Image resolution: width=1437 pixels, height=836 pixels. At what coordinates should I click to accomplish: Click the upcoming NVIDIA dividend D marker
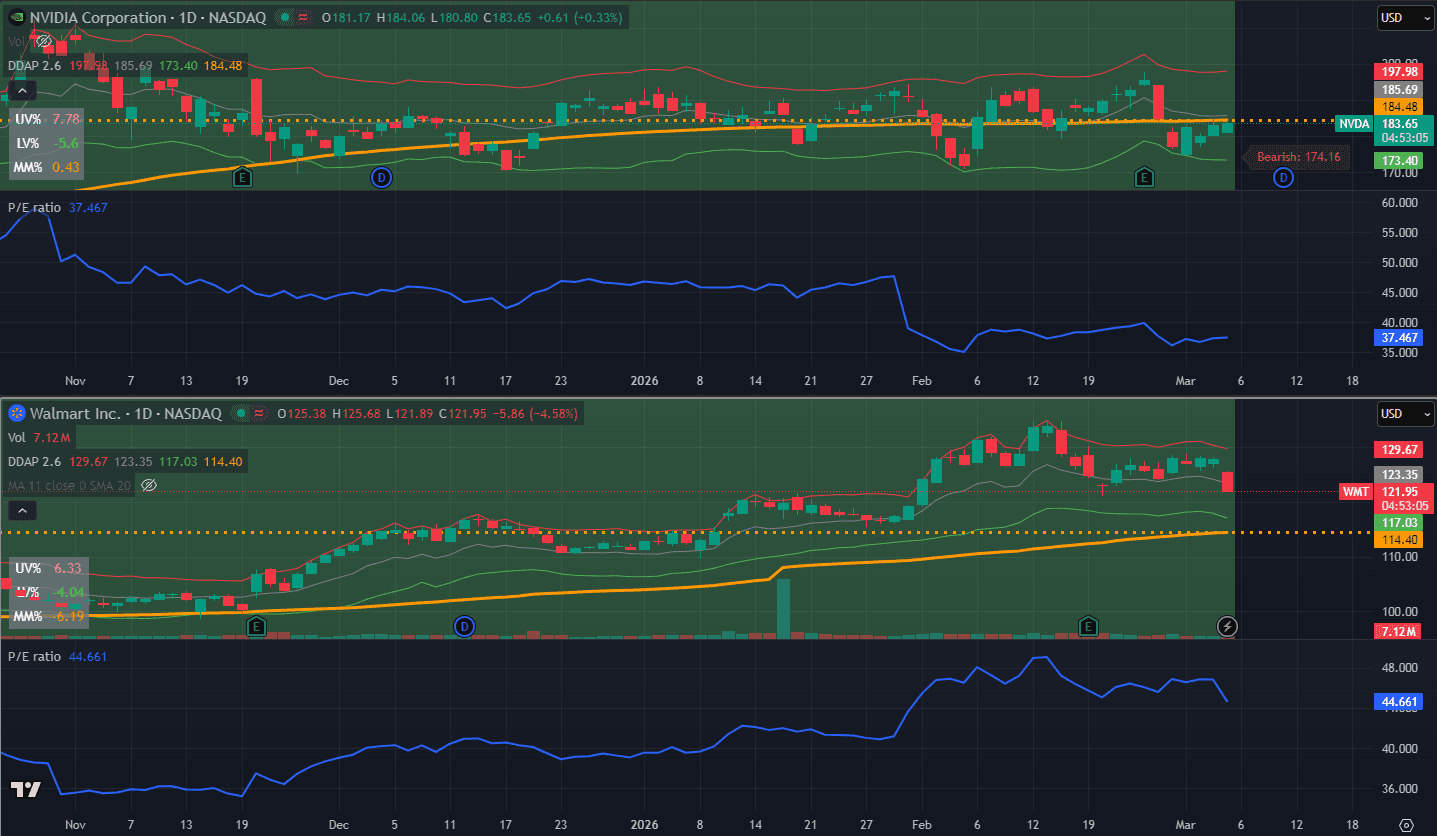pyautogui.click(x=1284, y=178)
